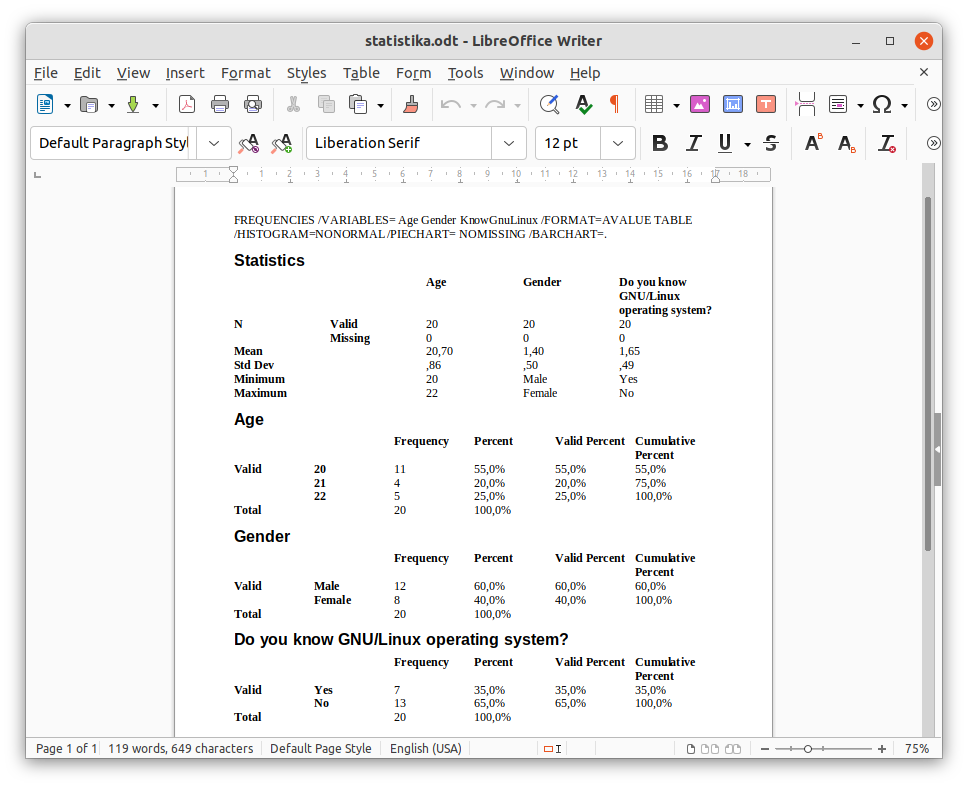Screen dimensions: 968x787
Task: Open the Edit menu
Action: click(87, 73)
